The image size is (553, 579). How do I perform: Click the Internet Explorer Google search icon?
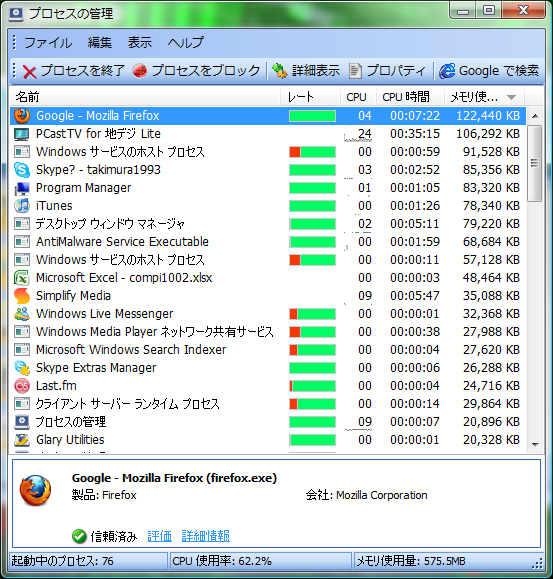click(447, 71)
